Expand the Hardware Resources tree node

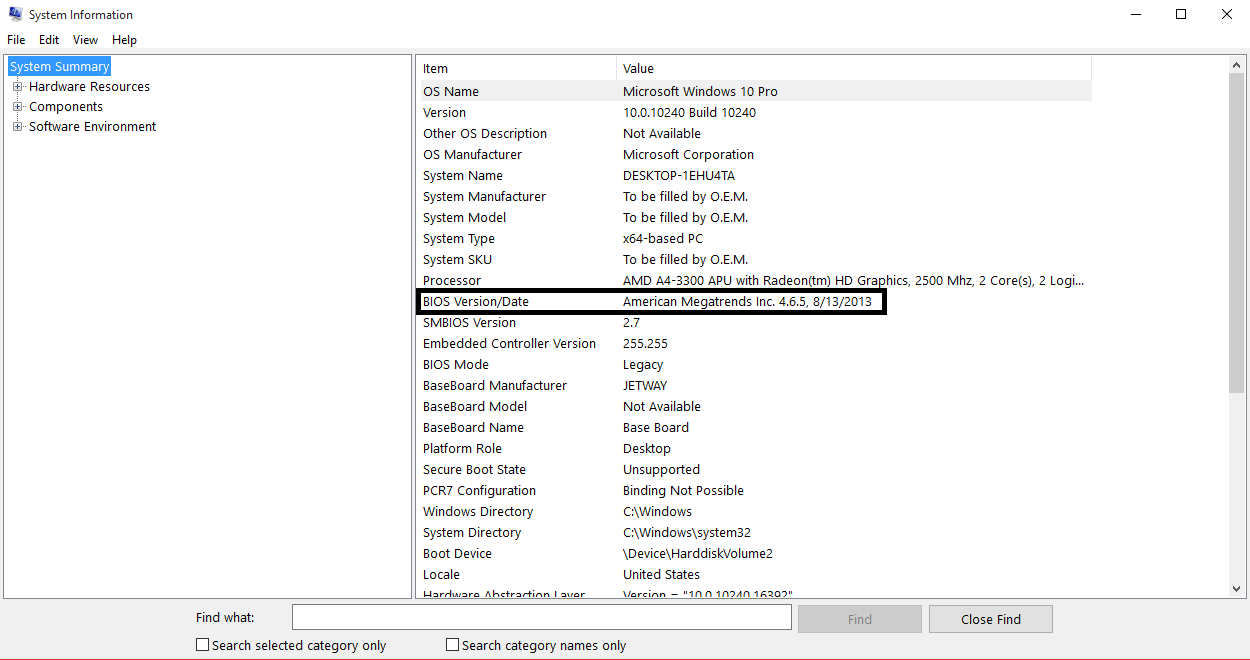pos(17,87)
